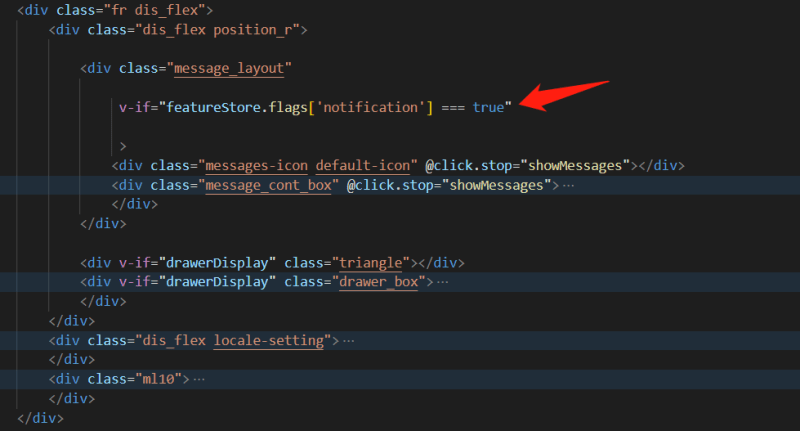Click the 'locale-setting' class name
The height and width of the screenshot is (431, 800).
pyautogui.click(x=269, y=341)
